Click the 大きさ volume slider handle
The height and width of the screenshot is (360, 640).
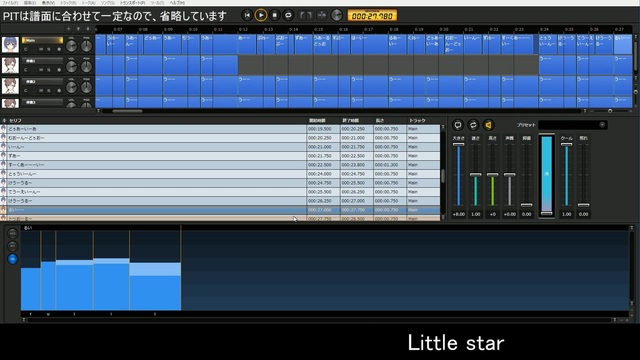[x=458, y=144]
